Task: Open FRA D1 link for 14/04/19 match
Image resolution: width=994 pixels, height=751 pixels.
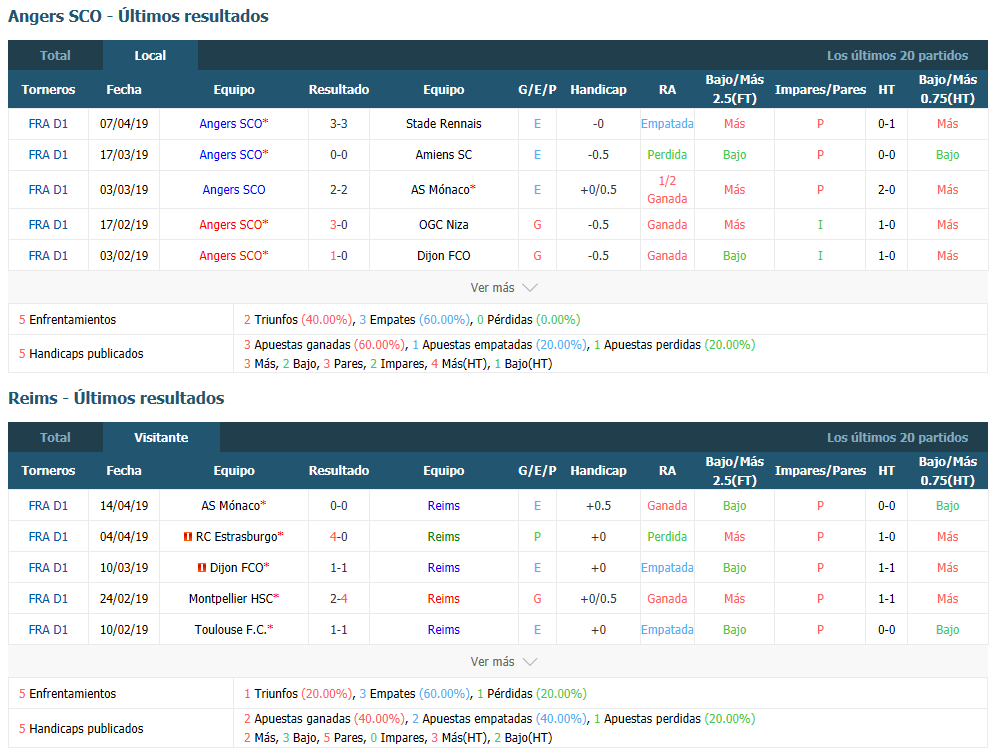Action: [48, 506]
